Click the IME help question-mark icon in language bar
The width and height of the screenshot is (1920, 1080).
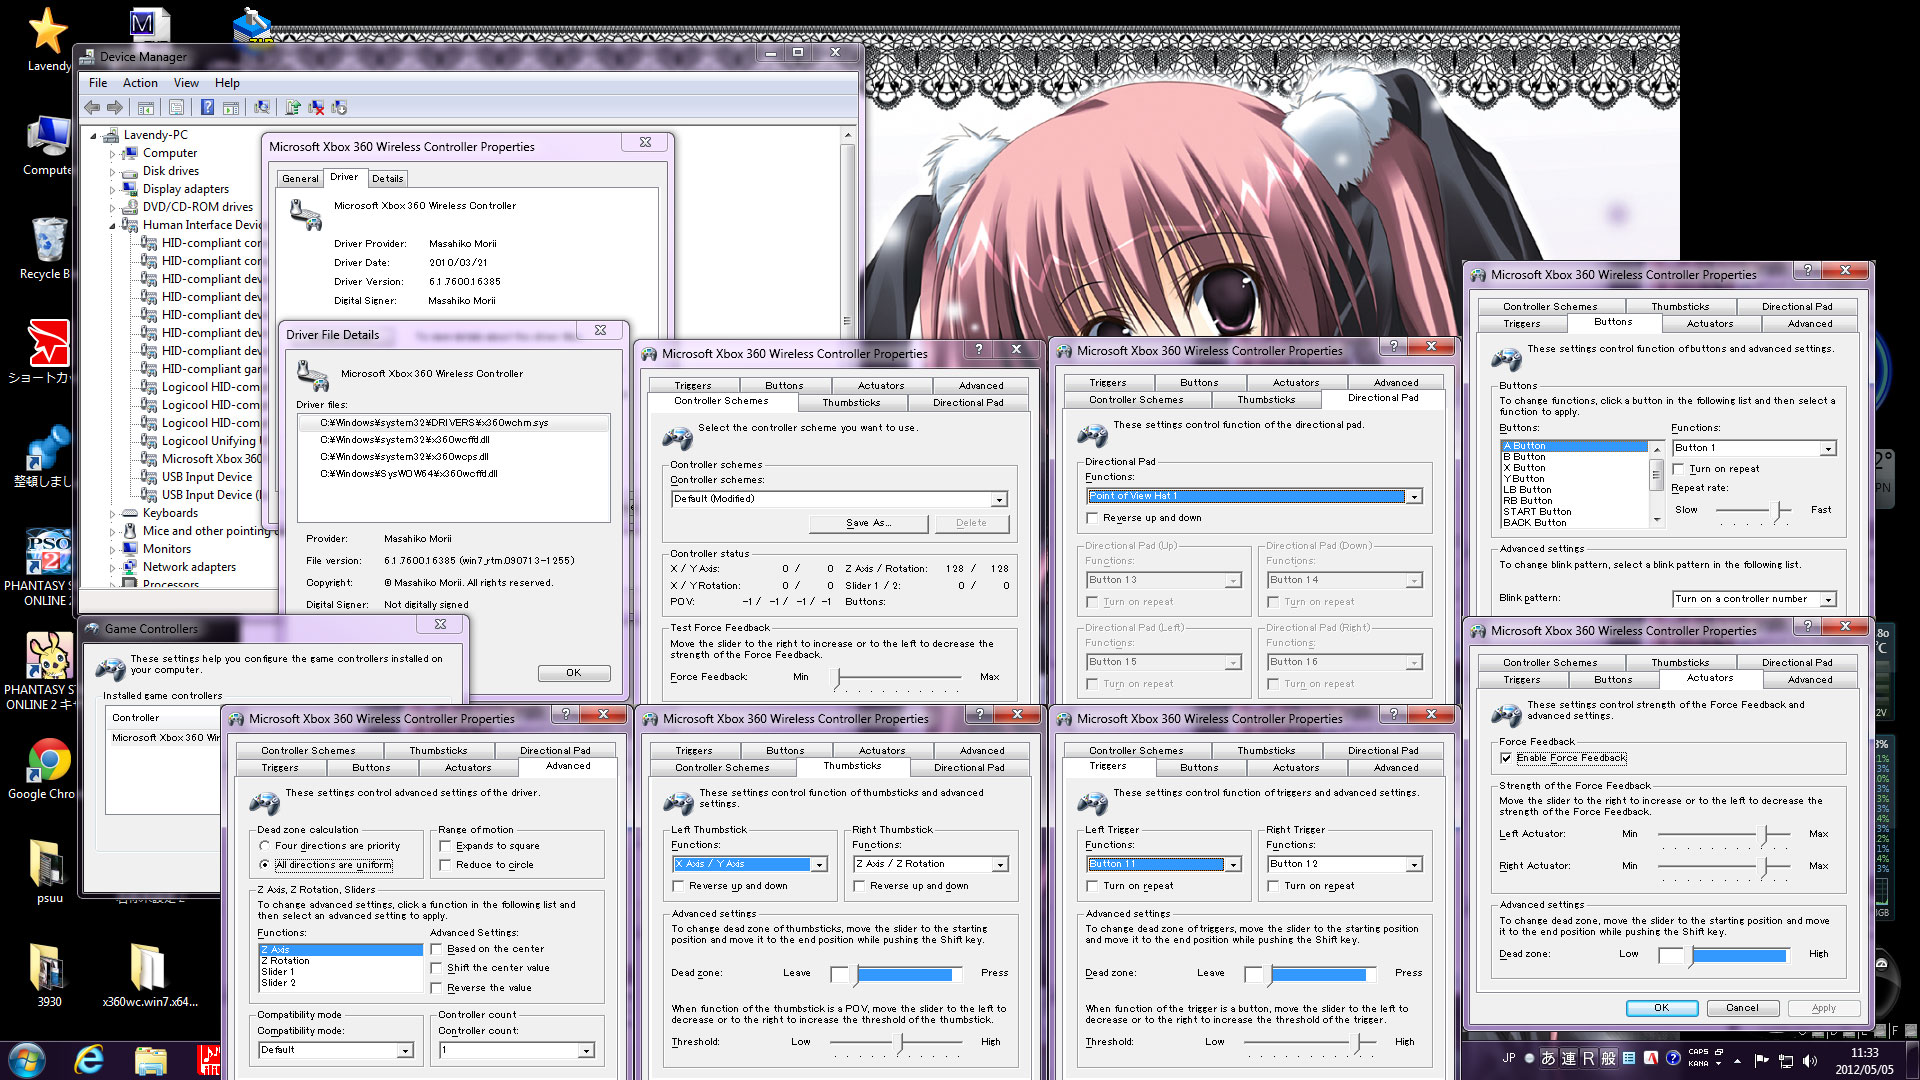pyautogui.click(x=1672, y=1058)
